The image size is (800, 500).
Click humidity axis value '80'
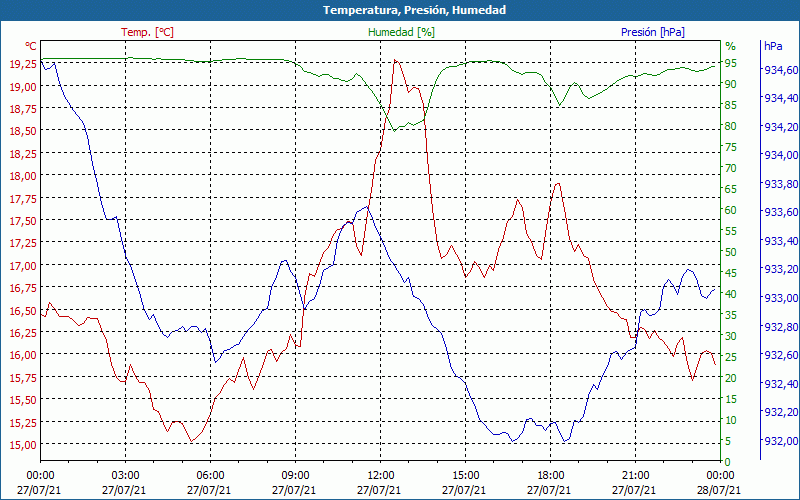point(731,126)
